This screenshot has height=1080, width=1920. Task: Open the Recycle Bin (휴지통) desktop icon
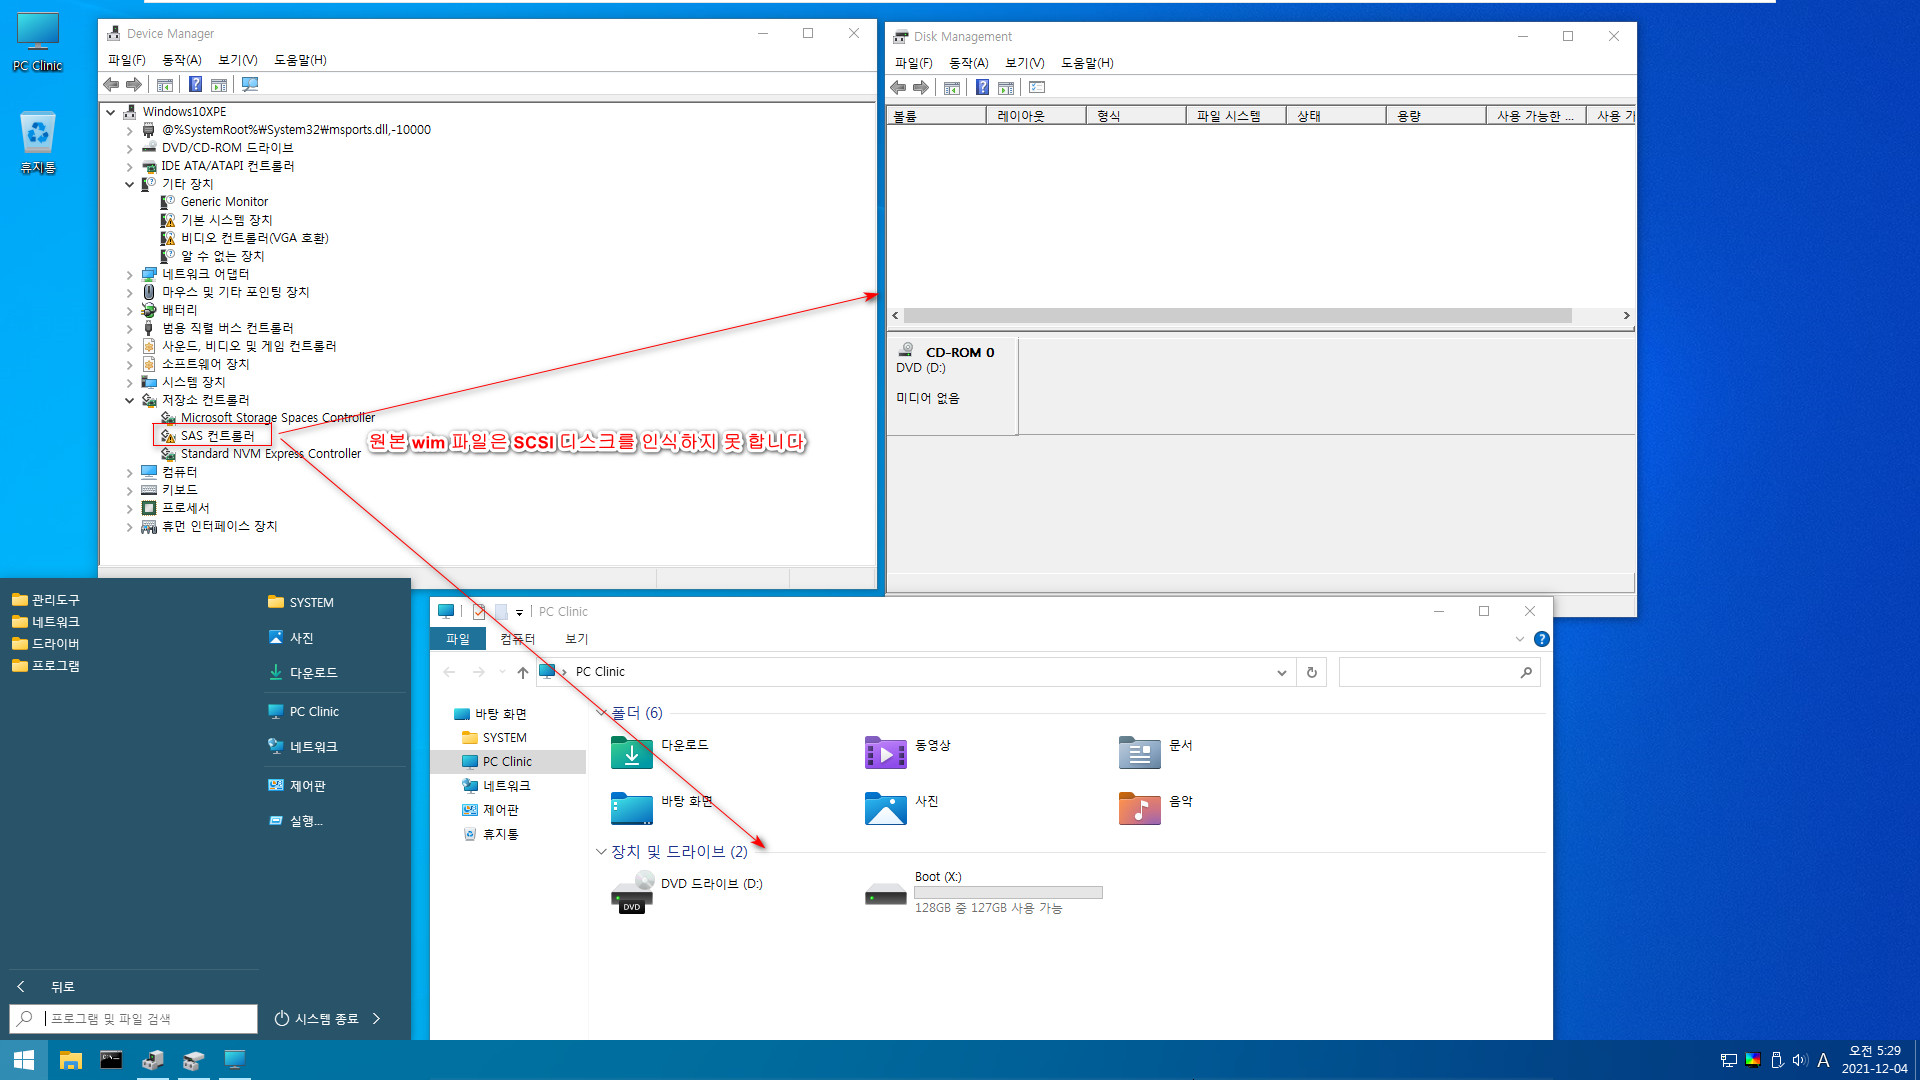37,142
